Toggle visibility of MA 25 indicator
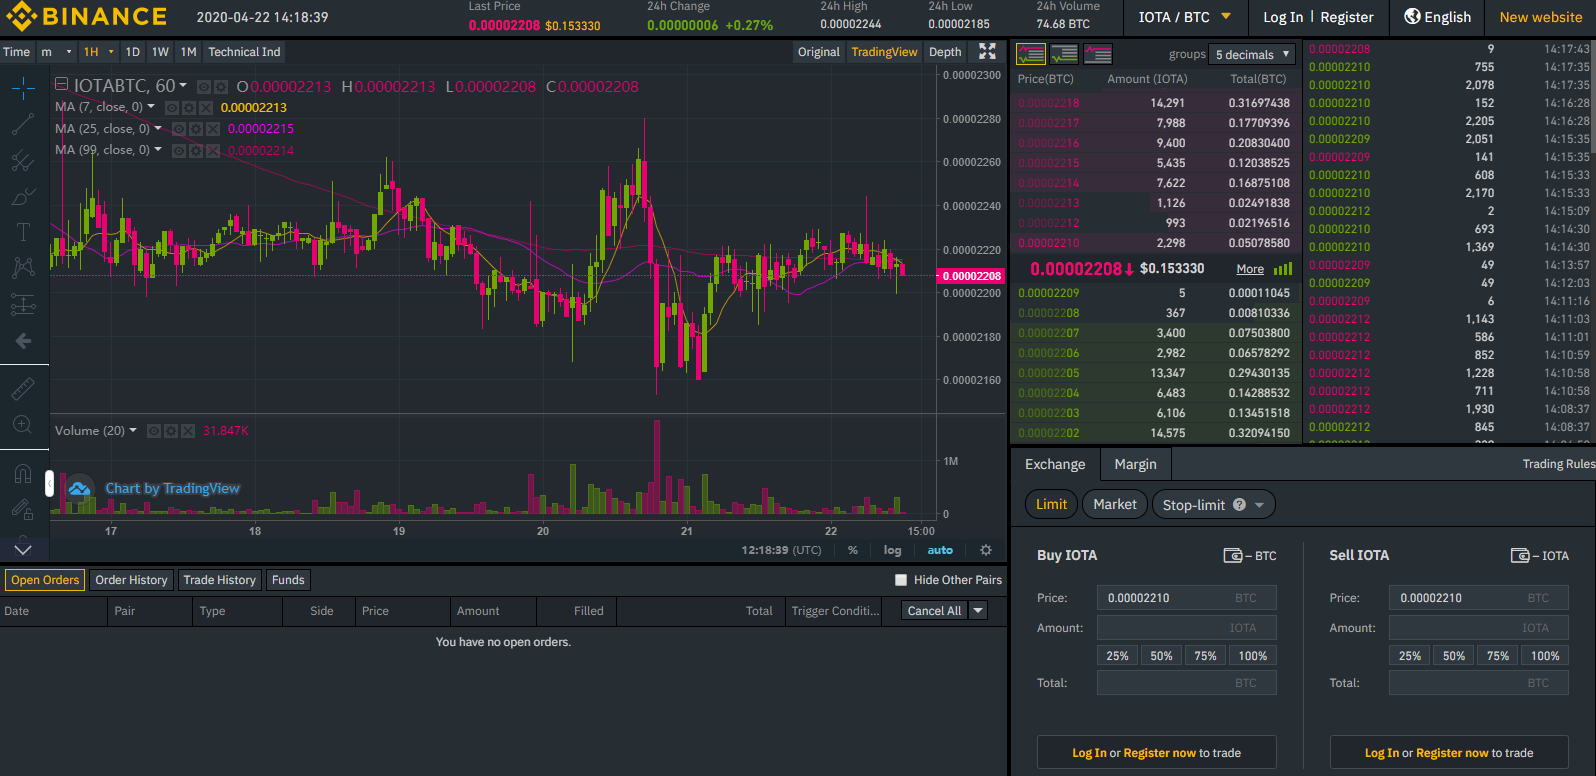The image size is (1596, 776). pos(179,129)
